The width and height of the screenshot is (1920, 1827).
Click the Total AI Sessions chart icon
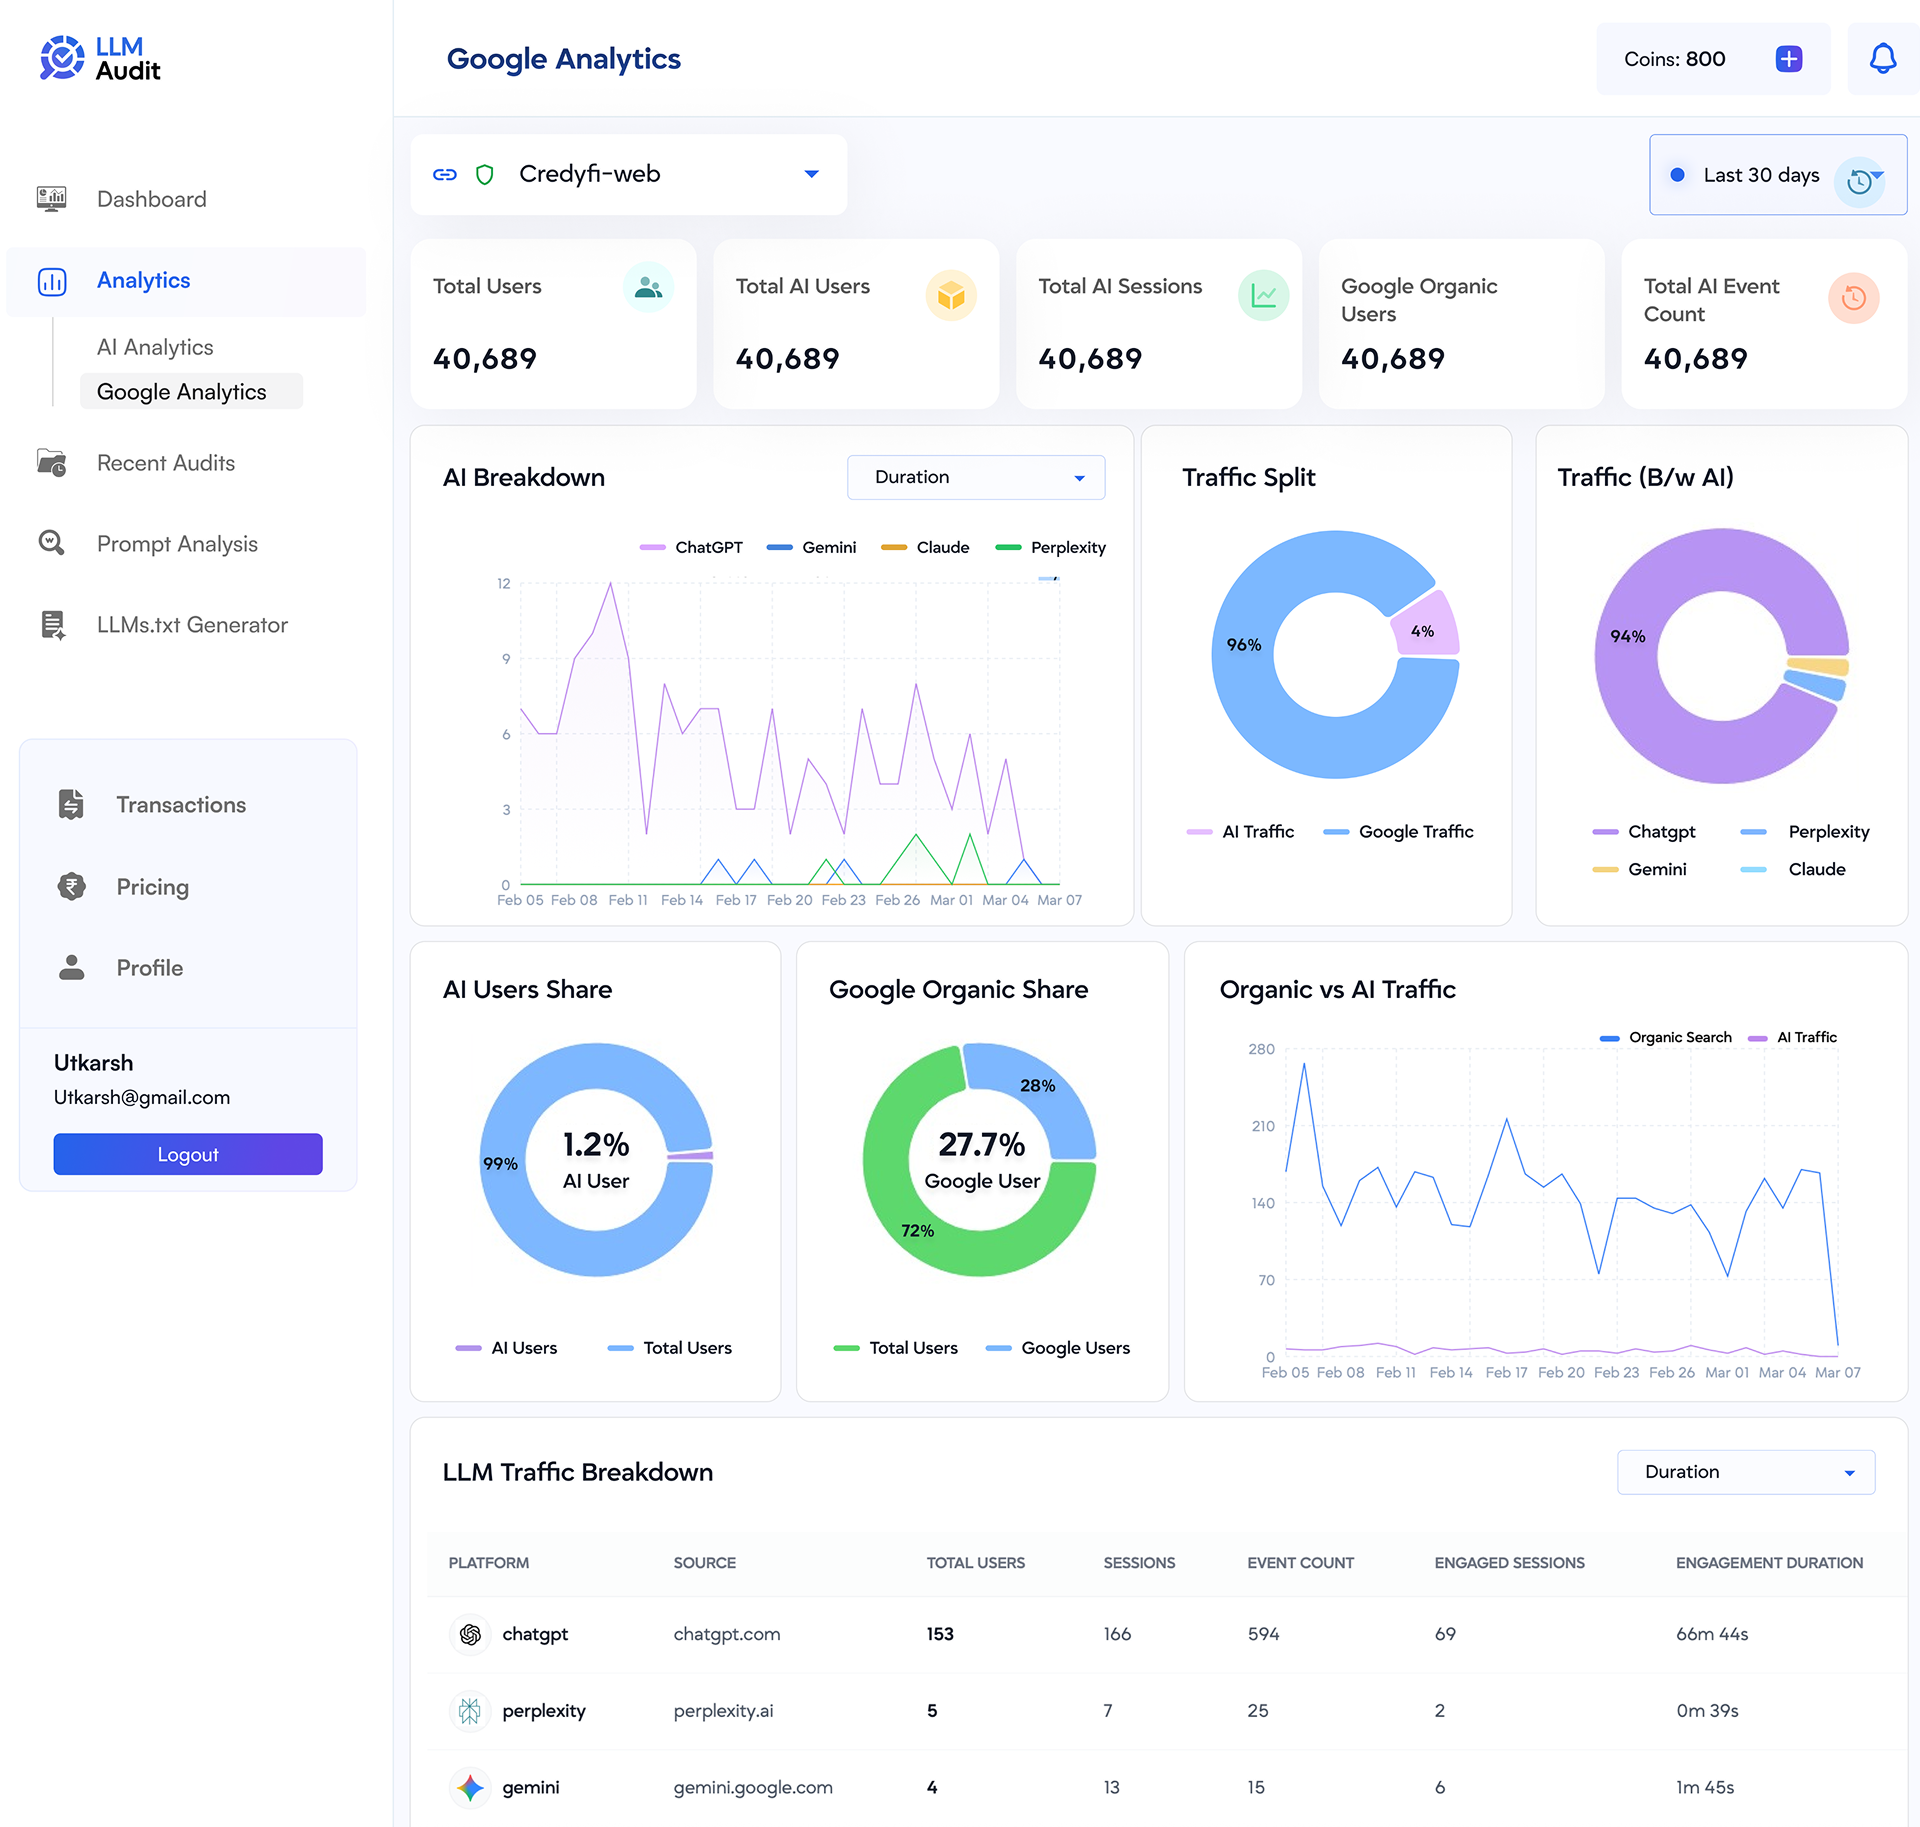(x=1264, y=296)
